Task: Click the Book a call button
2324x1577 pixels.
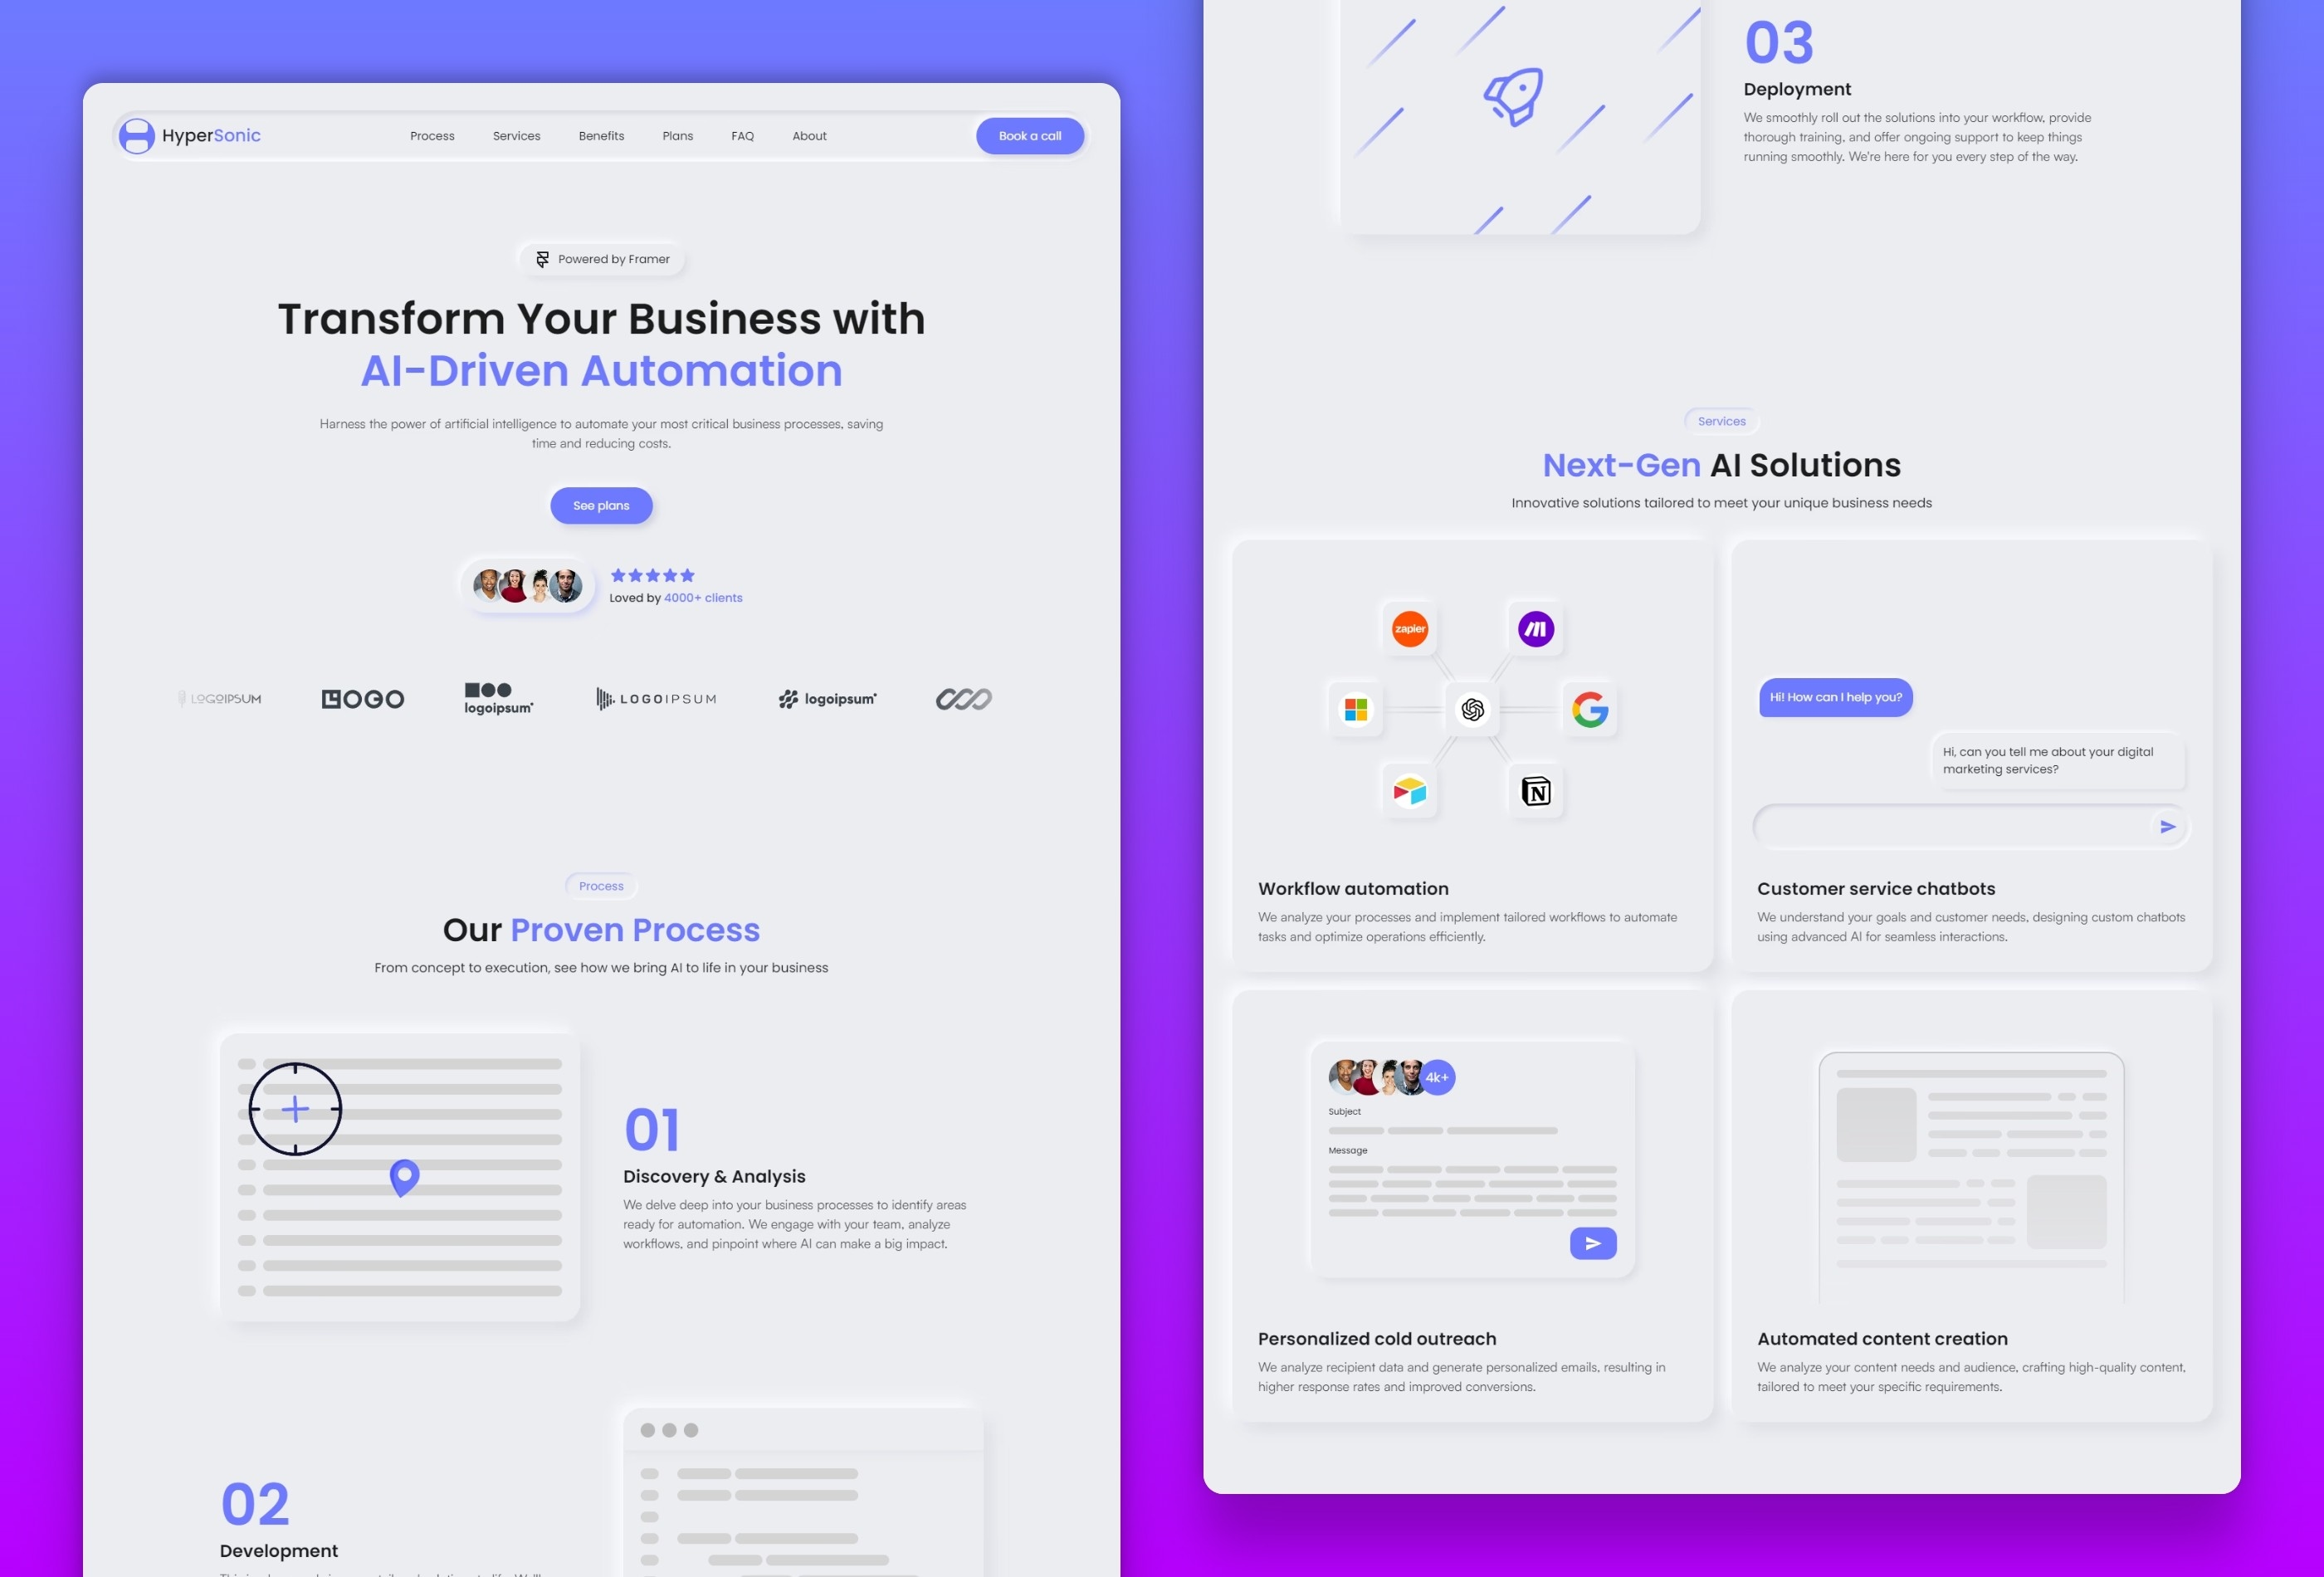Action: click(x=1029, y=135)
